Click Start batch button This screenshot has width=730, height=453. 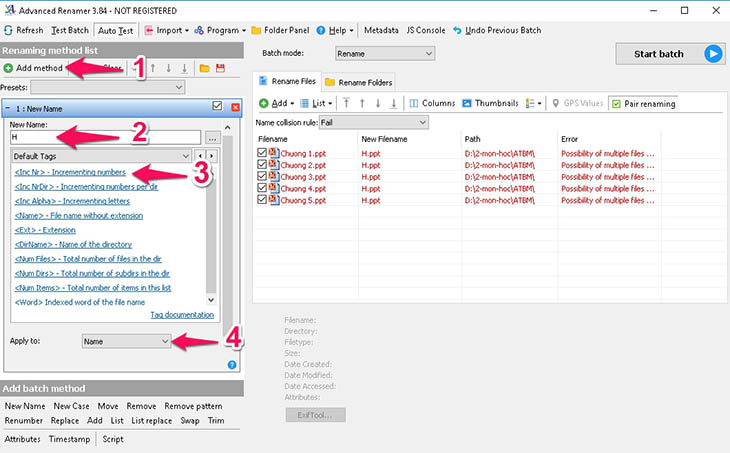[x=670, y=54]
